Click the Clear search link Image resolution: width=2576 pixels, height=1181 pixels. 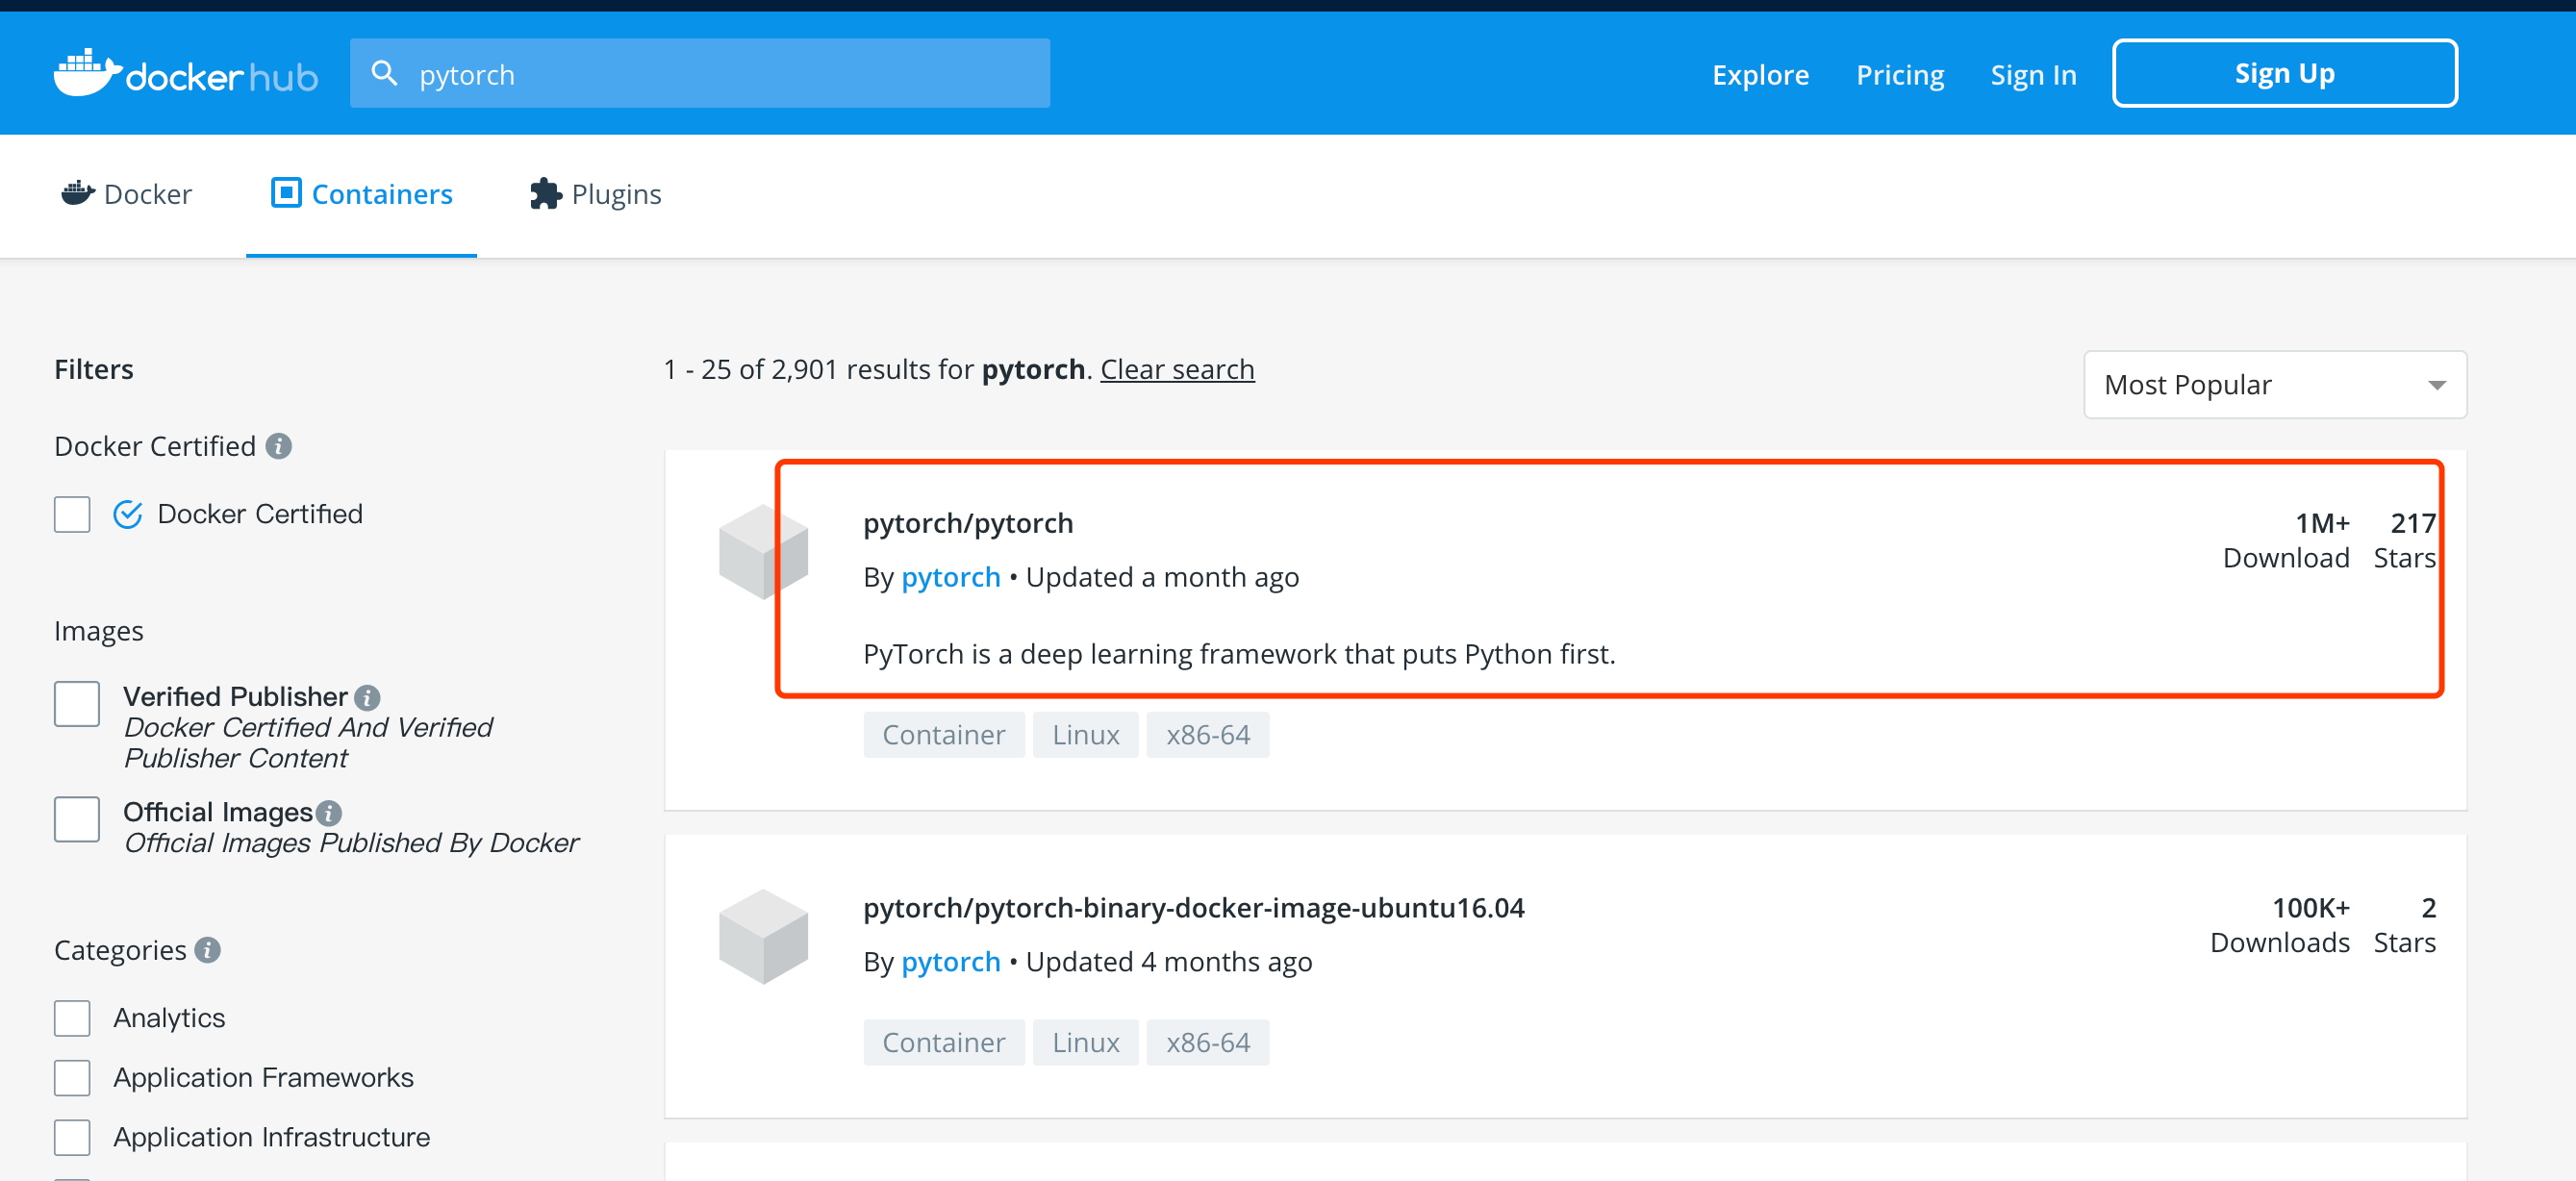coord(1177,369)
